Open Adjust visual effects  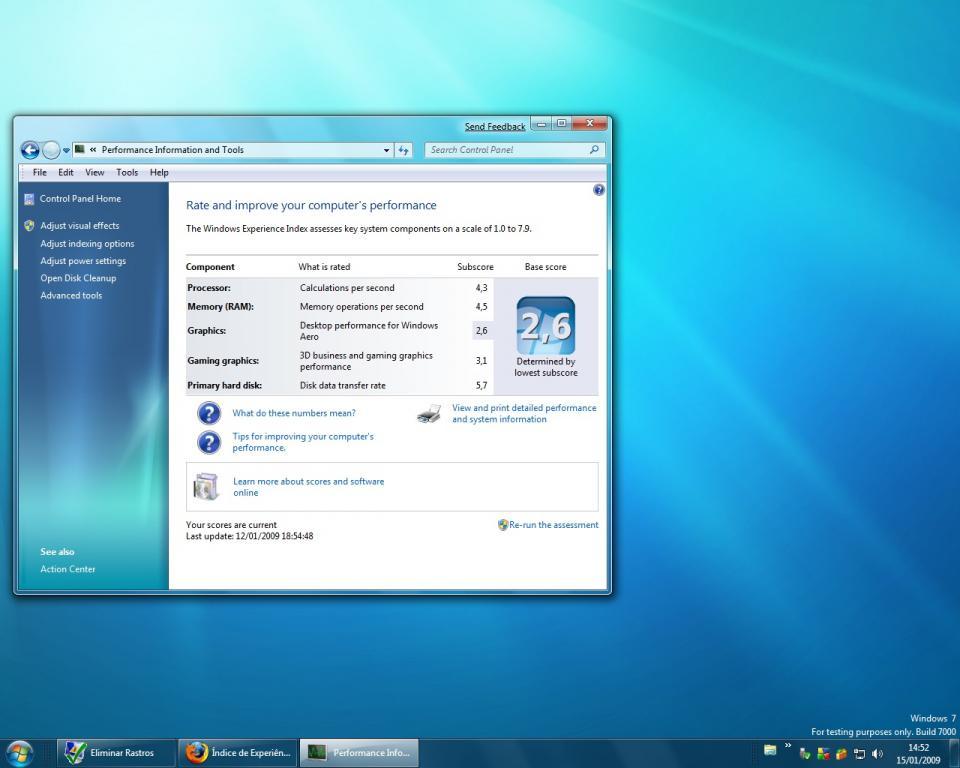pyautogui.click(x=80, y=225)
